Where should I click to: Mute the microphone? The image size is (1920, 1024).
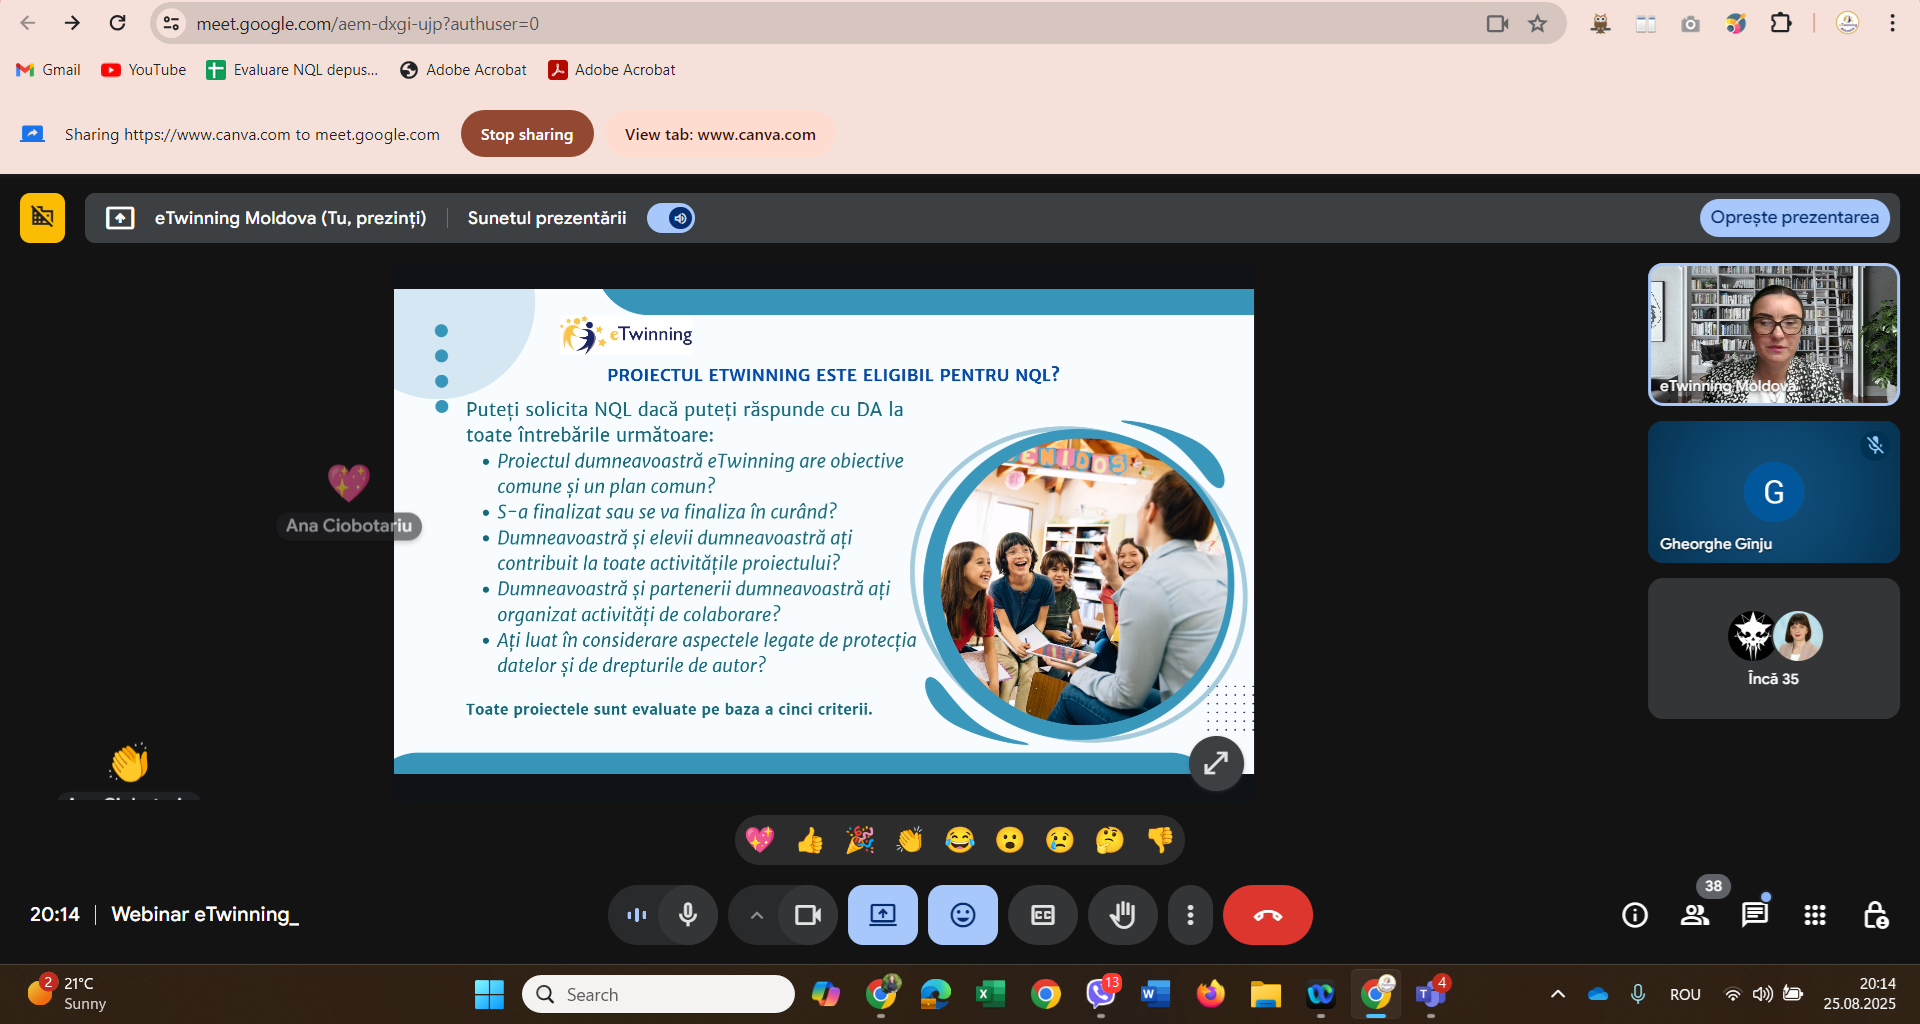coord(688,915)
